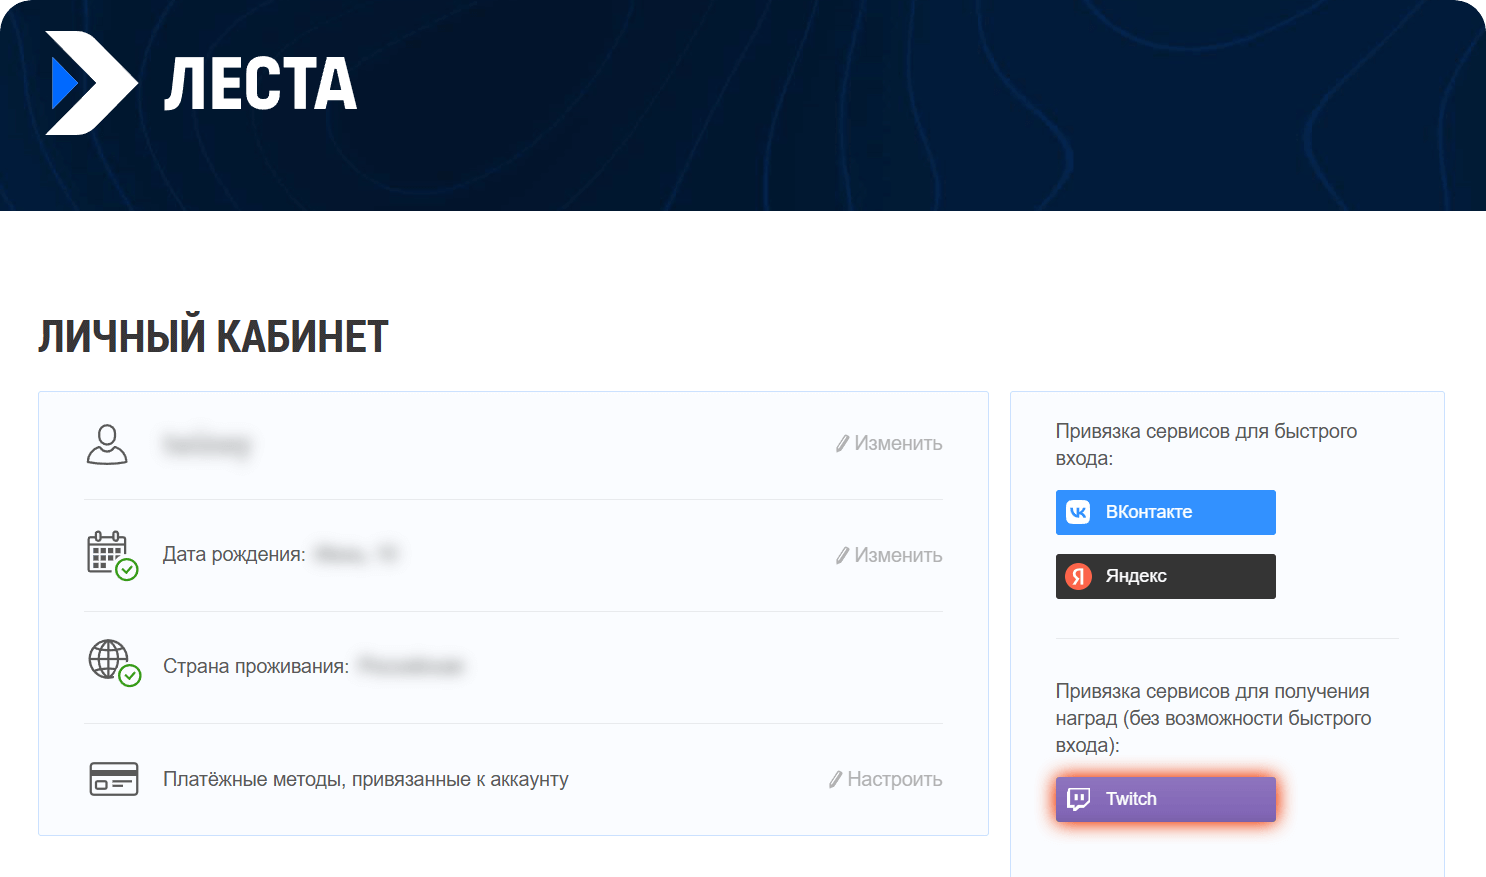Viewport: 1486px width, 877px height.
Task: Click the Lesta arrow logo icon
Action: pos(90,83)
